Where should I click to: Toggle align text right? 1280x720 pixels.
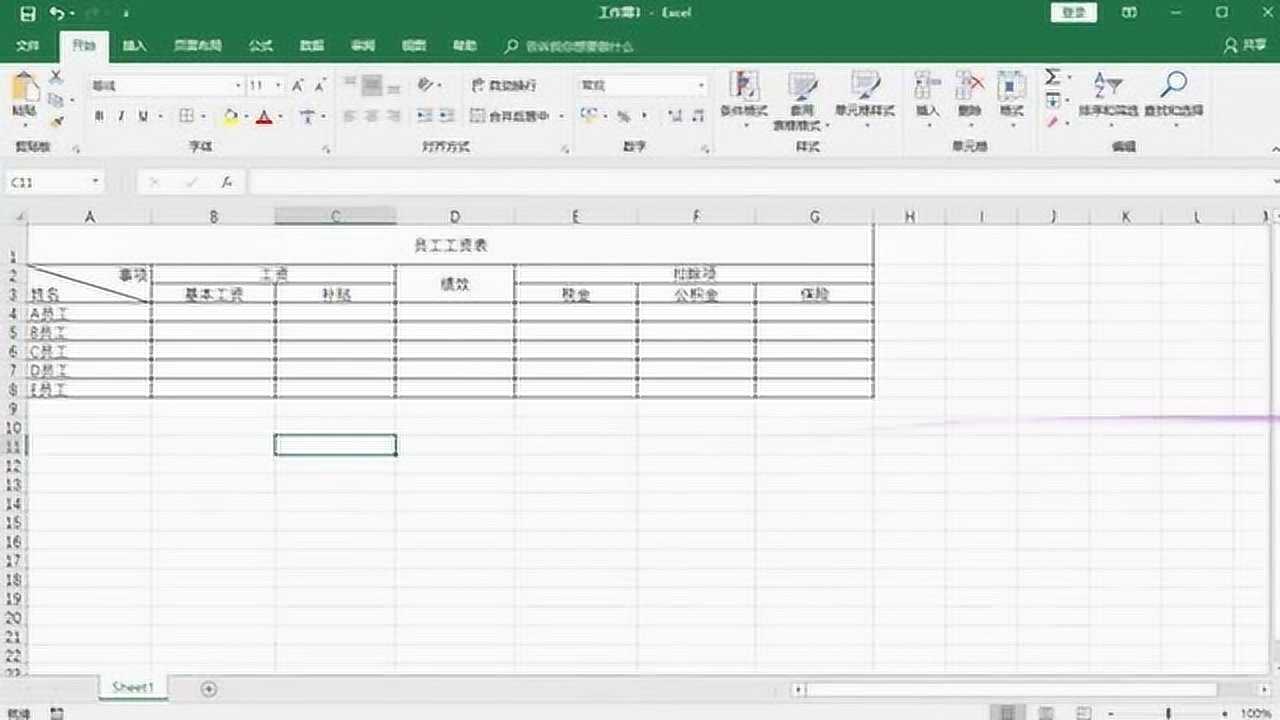click(394, 117)
